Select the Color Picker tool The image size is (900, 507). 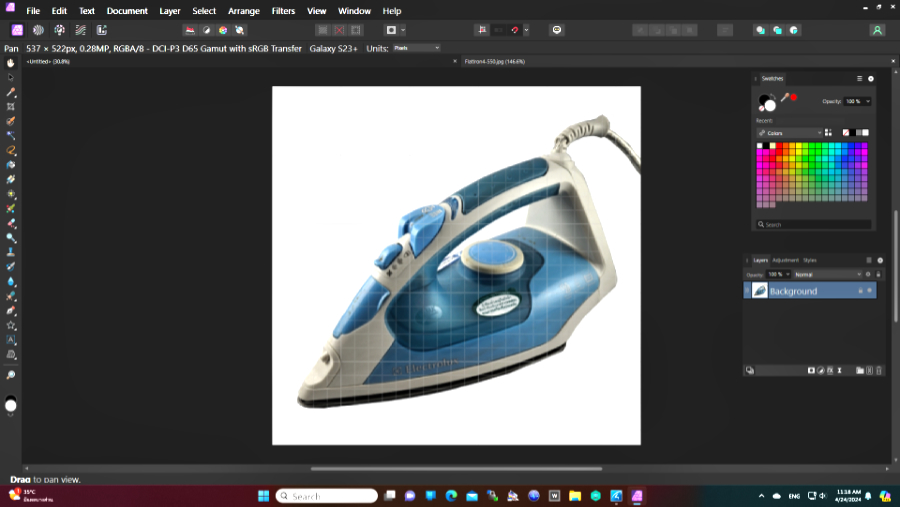(11, 92)
